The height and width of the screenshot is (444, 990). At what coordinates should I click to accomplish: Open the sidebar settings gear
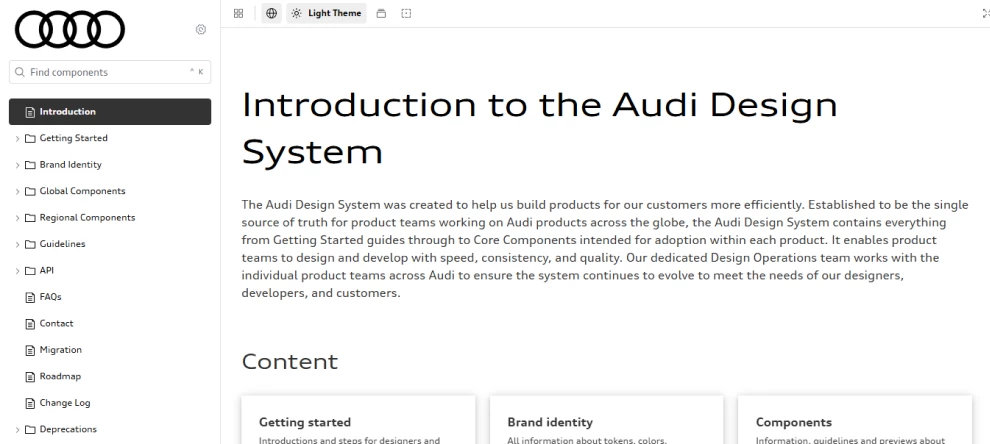click(x=201, y=29)
